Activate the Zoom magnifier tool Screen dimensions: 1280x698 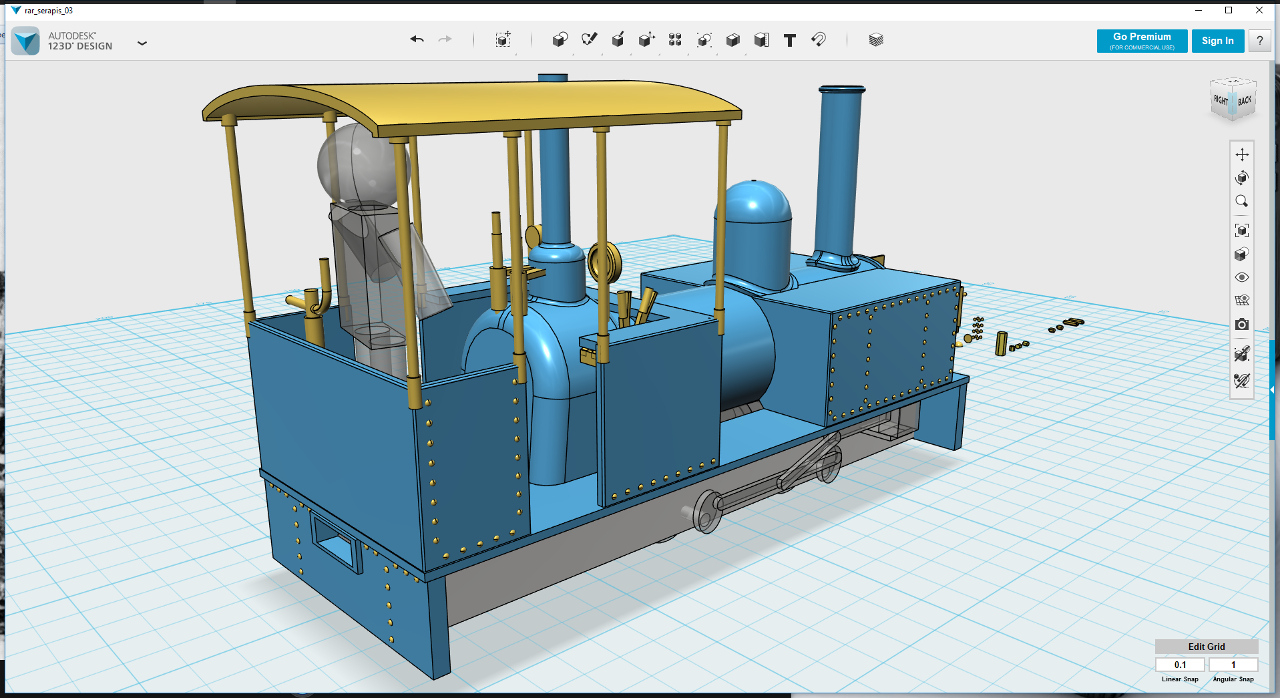[x=1242, y=201]
